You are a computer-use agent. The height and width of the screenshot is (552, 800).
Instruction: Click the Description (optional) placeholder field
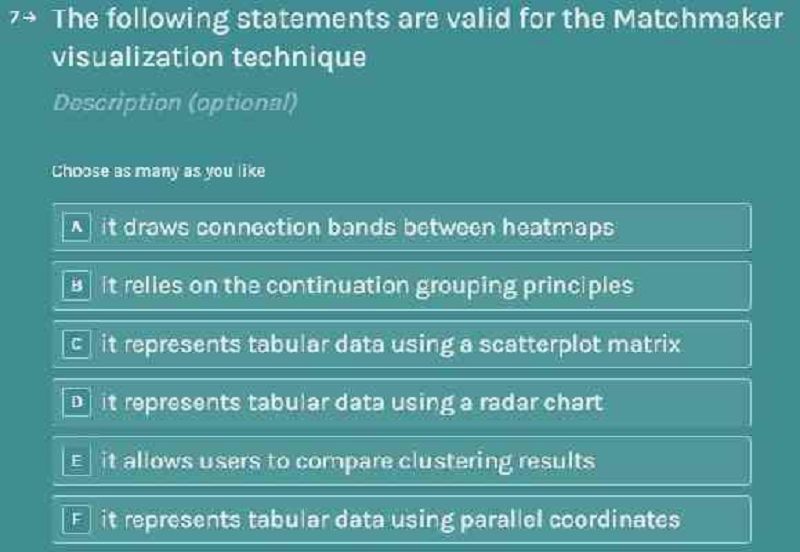[x=175, y=103]
